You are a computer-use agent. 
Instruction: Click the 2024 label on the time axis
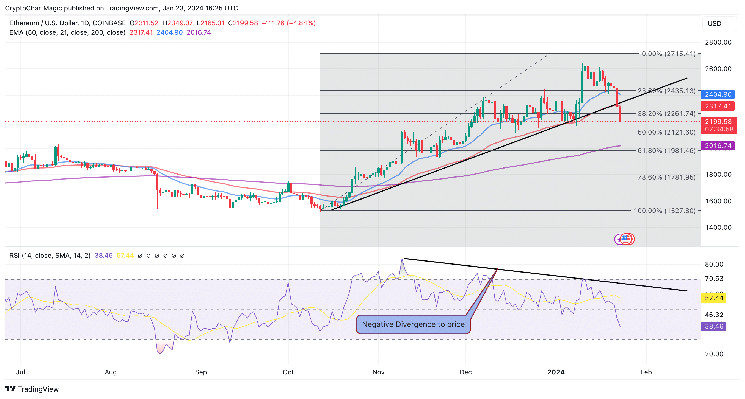pos(555,371)
